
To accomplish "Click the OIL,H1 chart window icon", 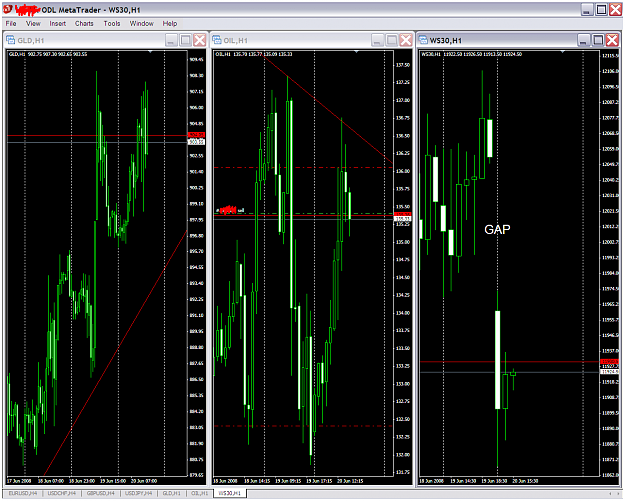I will (x=217, y=40).
